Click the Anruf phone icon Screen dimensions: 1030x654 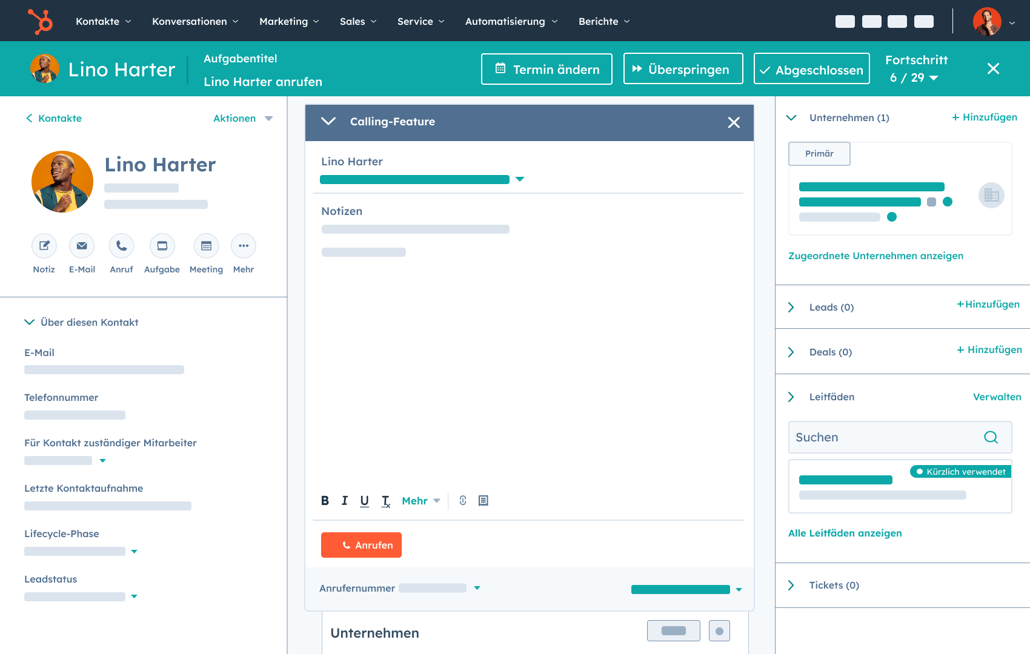[121, 246]
